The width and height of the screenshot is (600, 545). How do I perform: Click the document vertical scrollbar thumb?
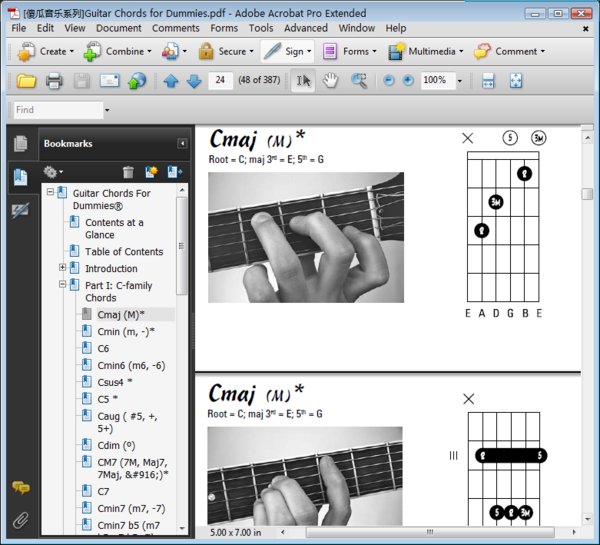(587, 194)
